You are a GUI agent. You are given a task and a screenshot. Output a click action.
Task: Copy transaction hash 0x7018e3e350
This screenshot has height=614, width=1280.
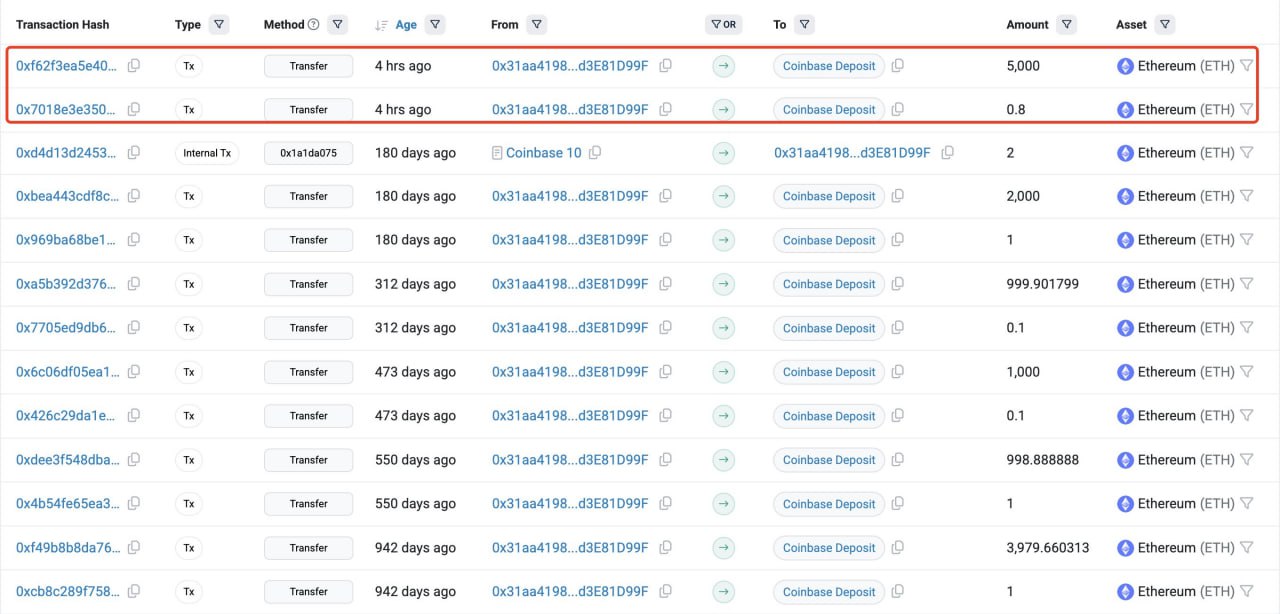133,109
